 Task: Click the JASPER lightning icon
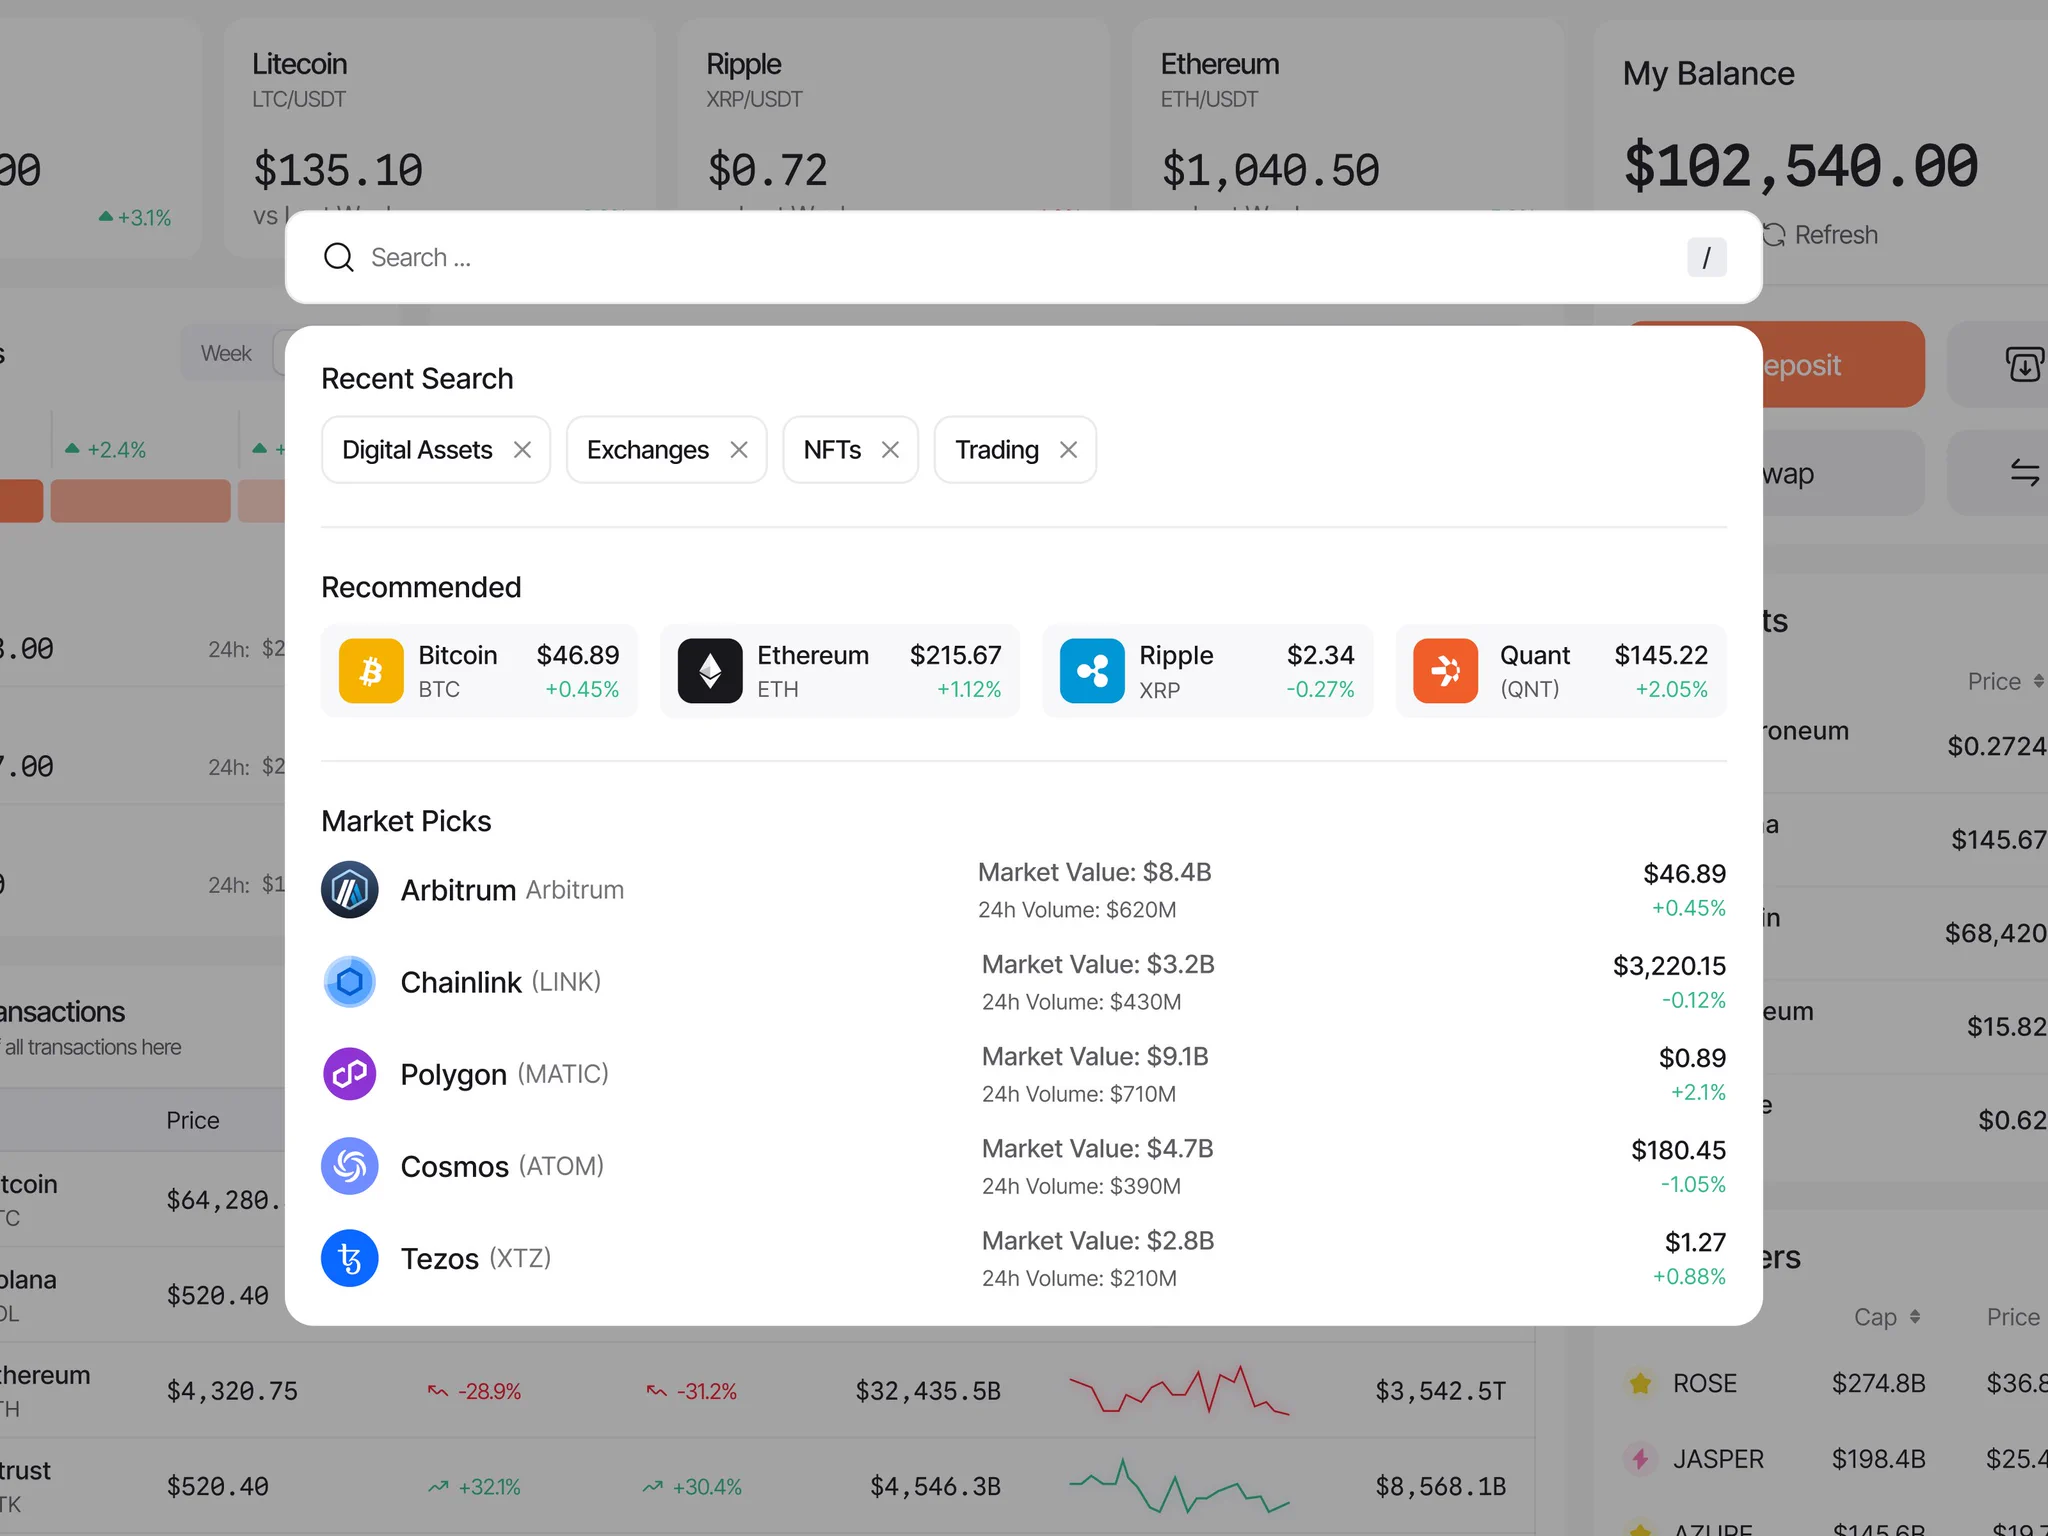click(x=1640, y=1459)
